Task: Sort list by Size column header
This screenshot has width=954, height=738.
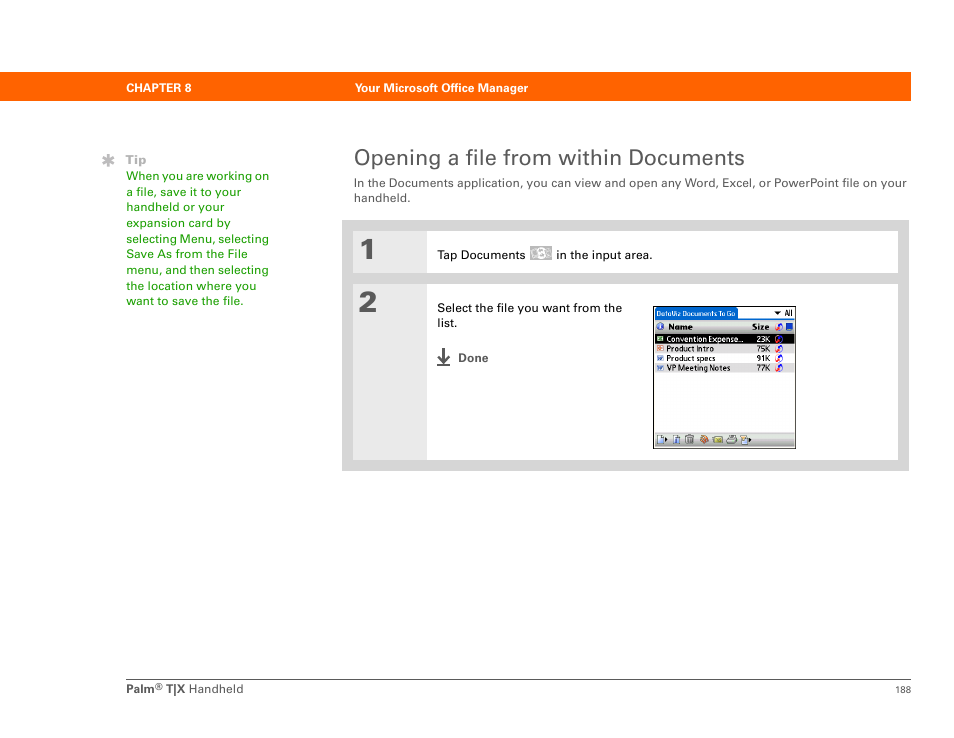Action: pyautogui.click(x=761, y=327)
